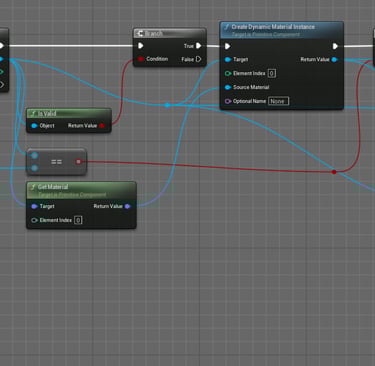Click the Source Material input pin

228,87
